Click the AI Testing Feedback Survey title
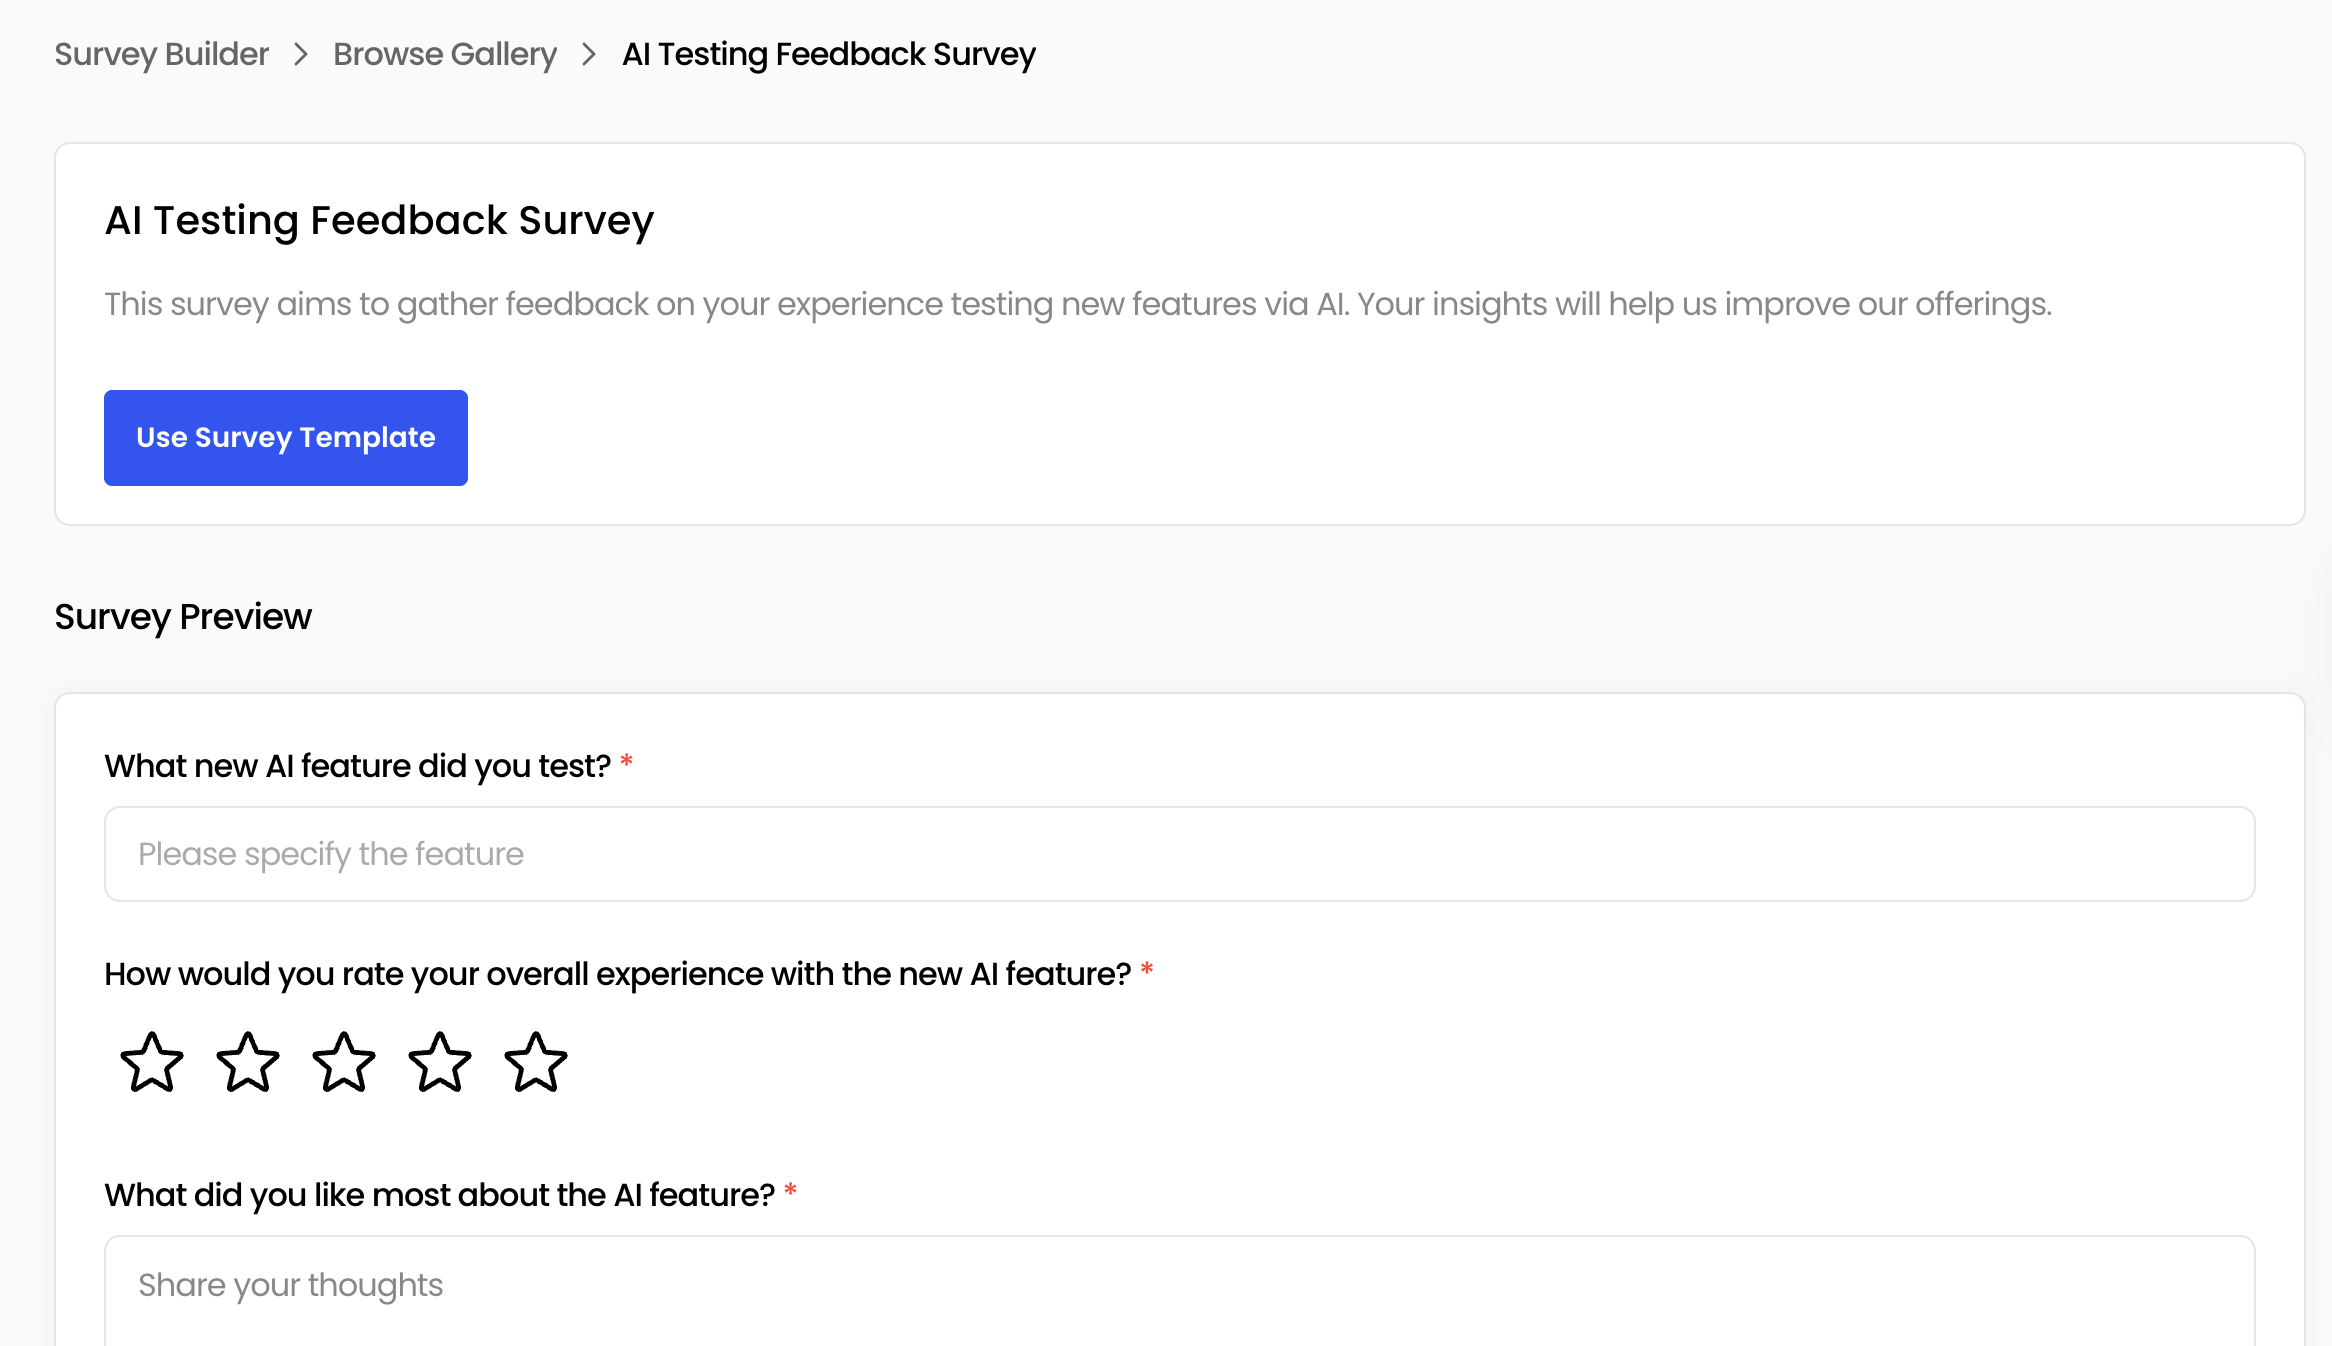 coord(379,220)
